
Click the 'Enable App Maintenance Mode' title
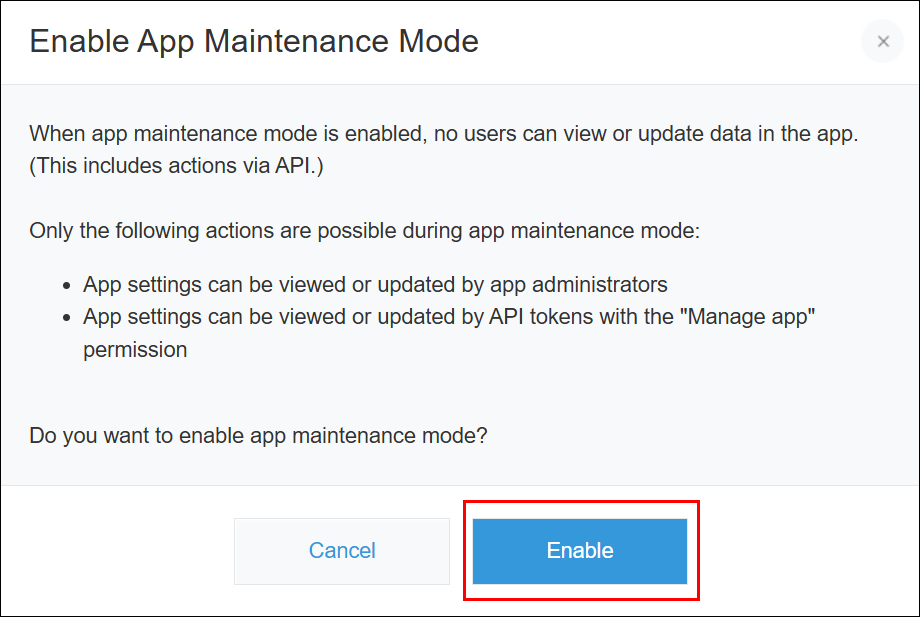(254, 42)
